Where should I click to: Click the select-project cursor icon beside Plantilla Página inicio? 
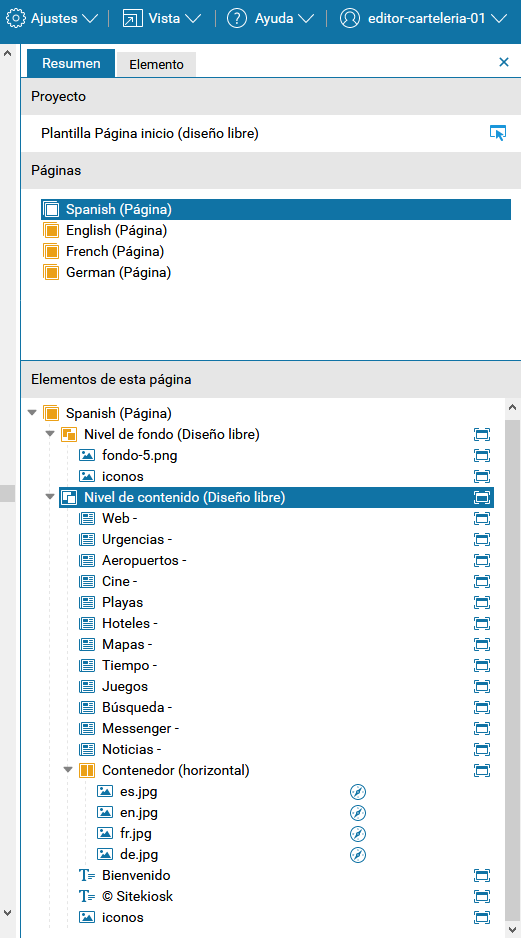(x=498, y=133)
